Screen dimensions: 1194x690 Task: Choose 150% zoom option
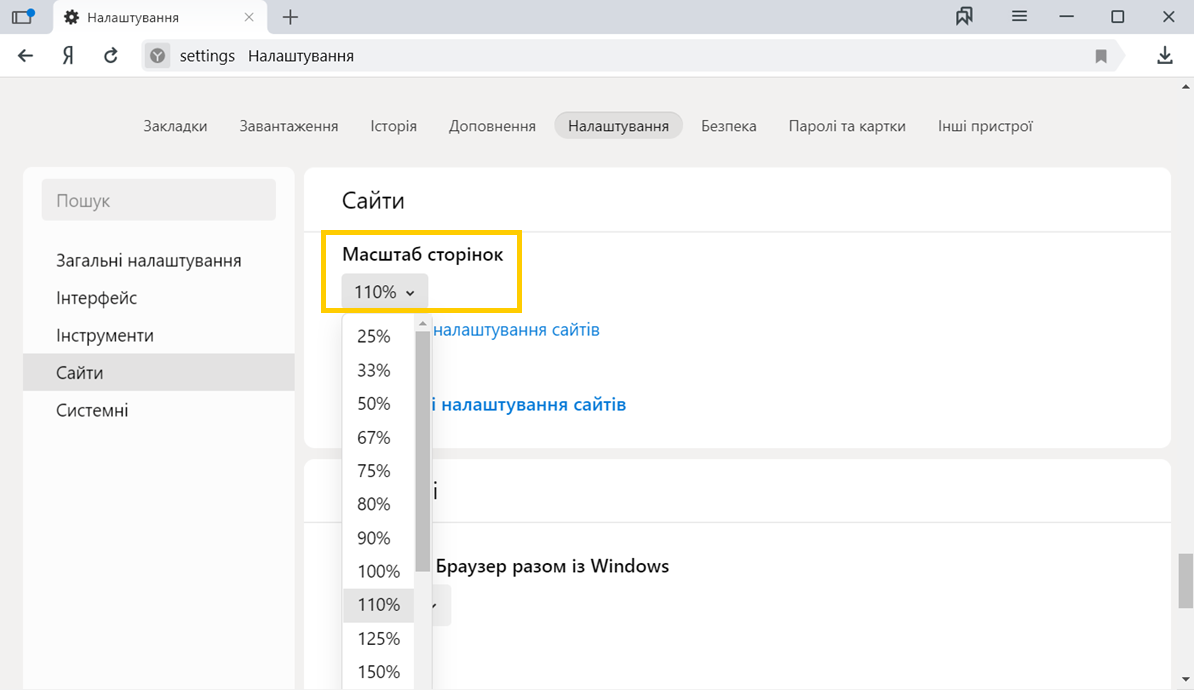tap(378, 672)
